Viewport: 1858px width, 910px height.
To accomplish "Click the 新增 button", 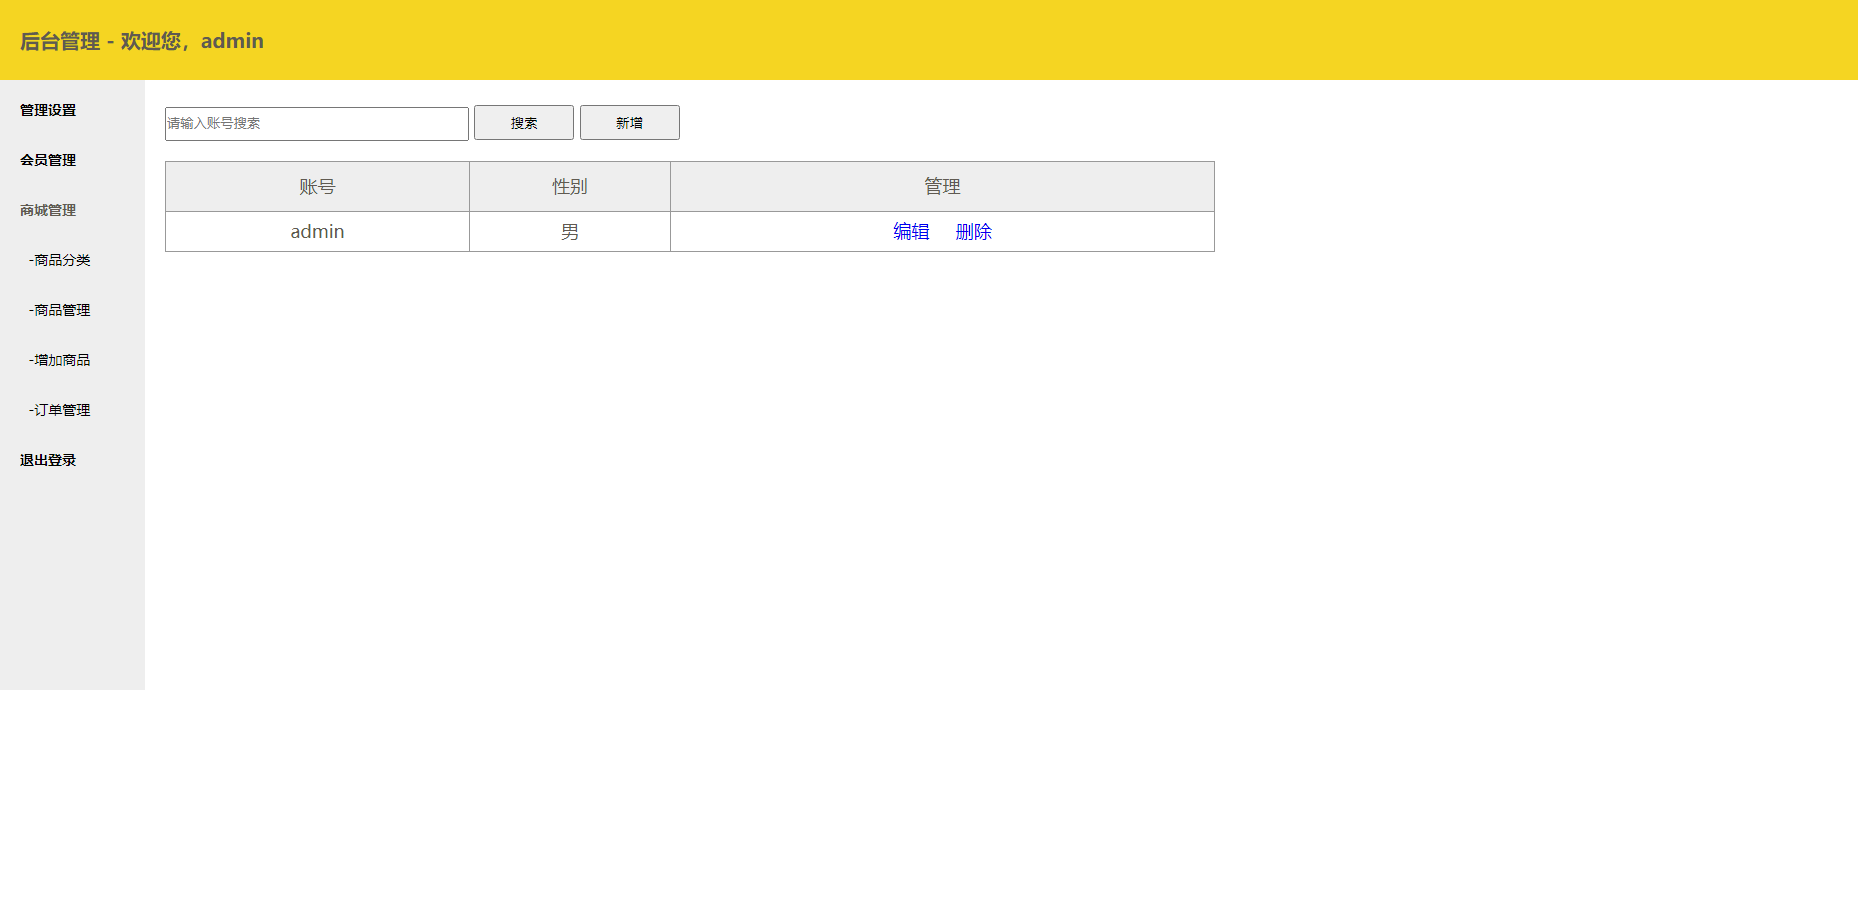I will [630, 123].
